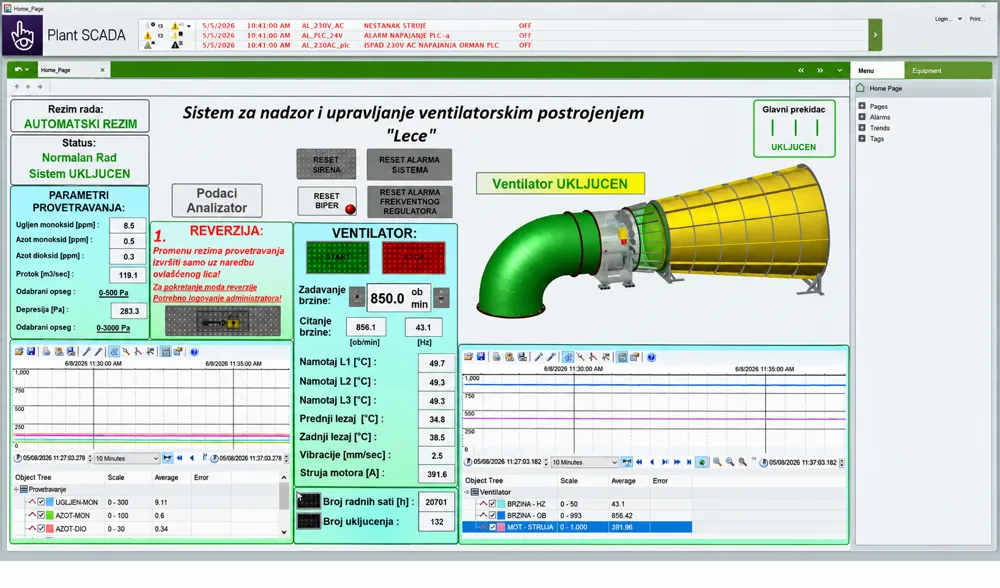Expand Tags in Menu tree
Image resolution: width=1000 pixels, height=588 pixels.
[862, 138]
